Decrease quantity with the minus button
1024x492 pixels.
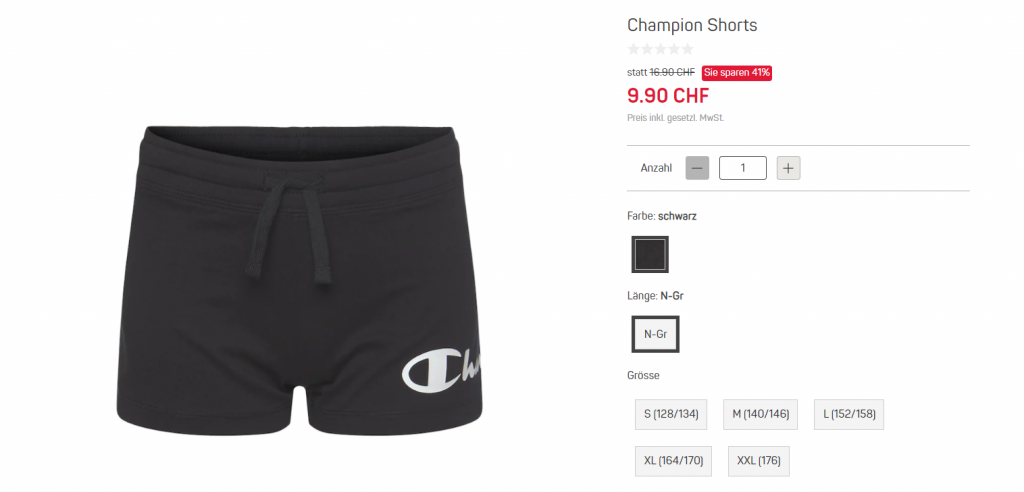(x=697, y=168)
